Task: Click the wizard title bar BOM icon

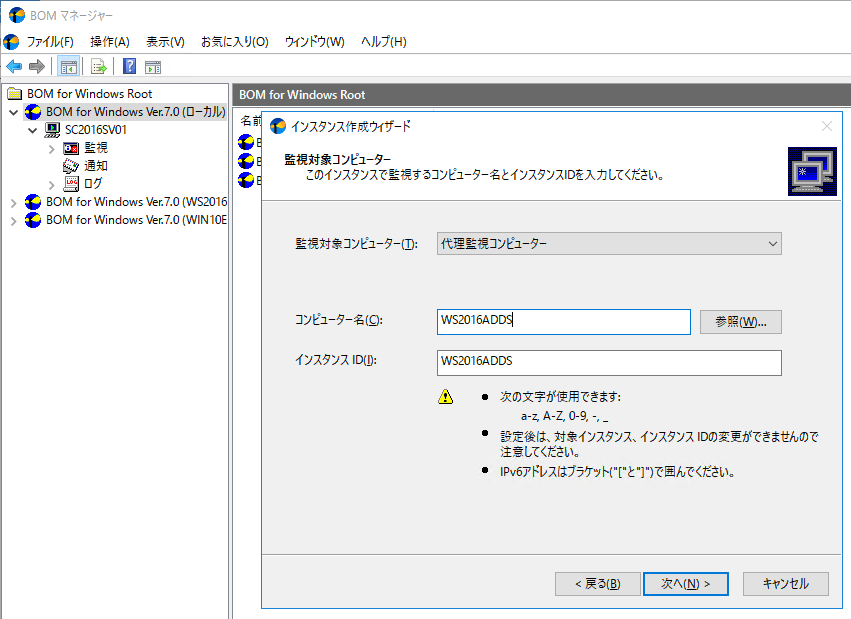Action: 278,126
